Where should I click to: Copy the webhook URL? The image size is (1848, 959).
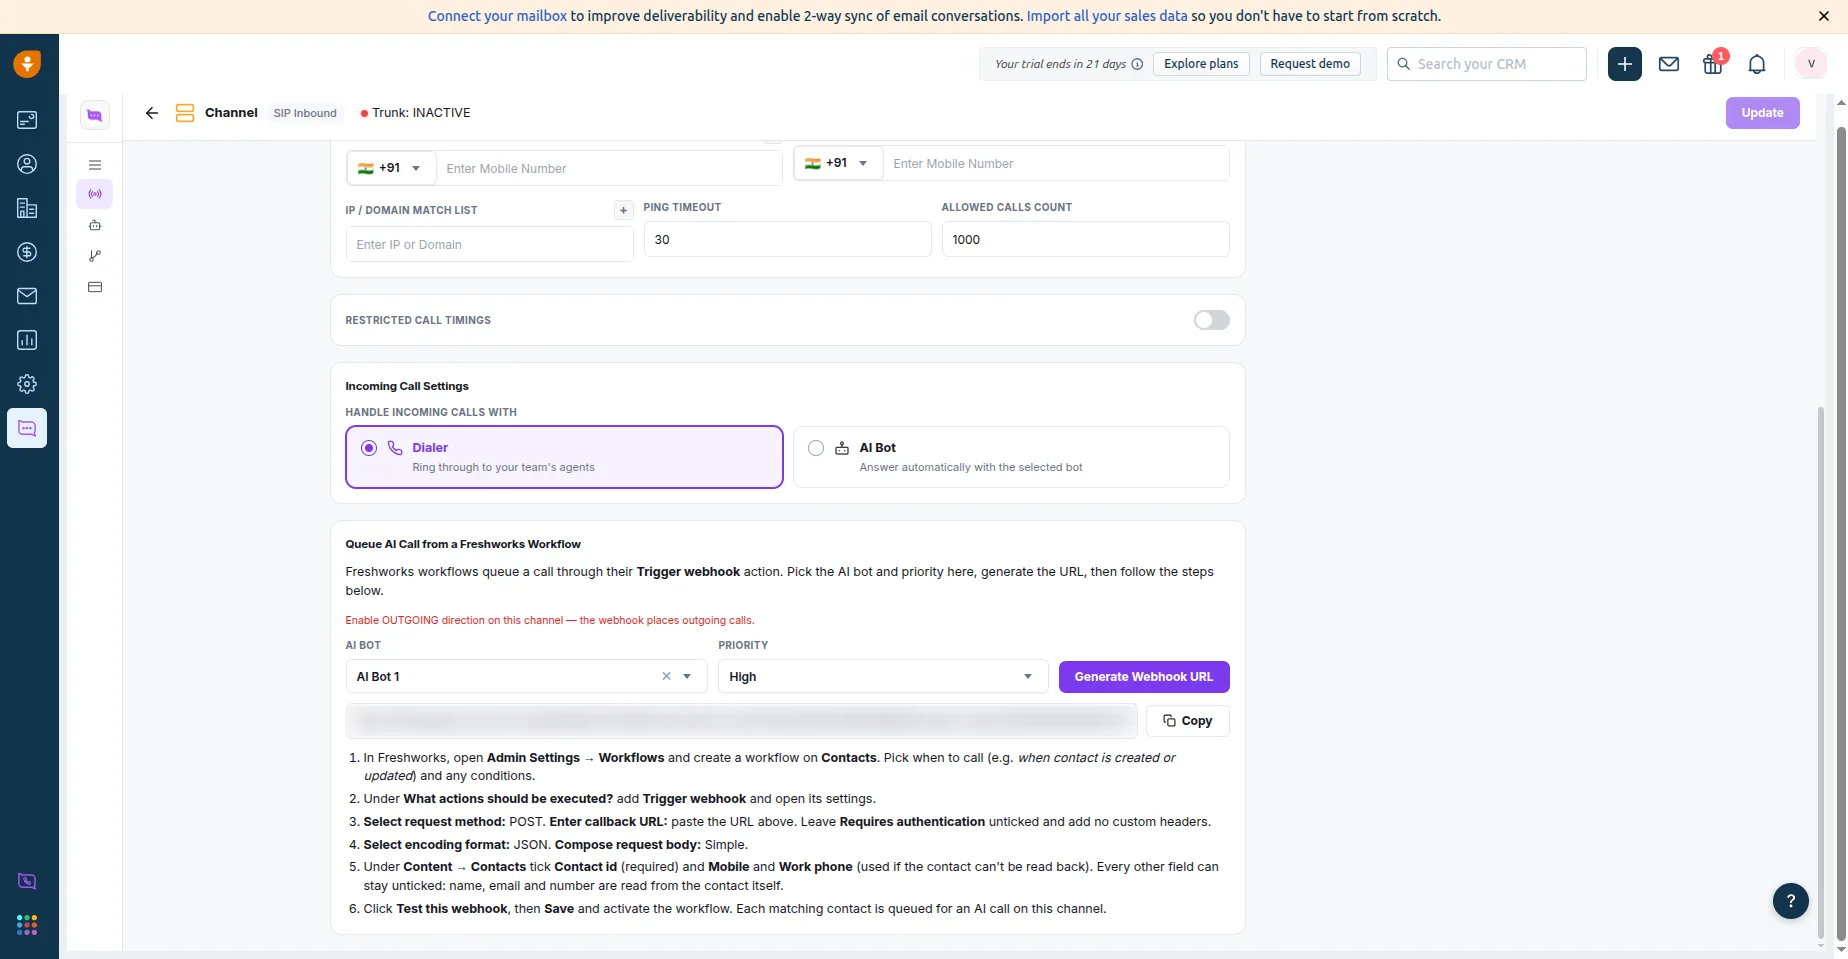(1188, 721)
